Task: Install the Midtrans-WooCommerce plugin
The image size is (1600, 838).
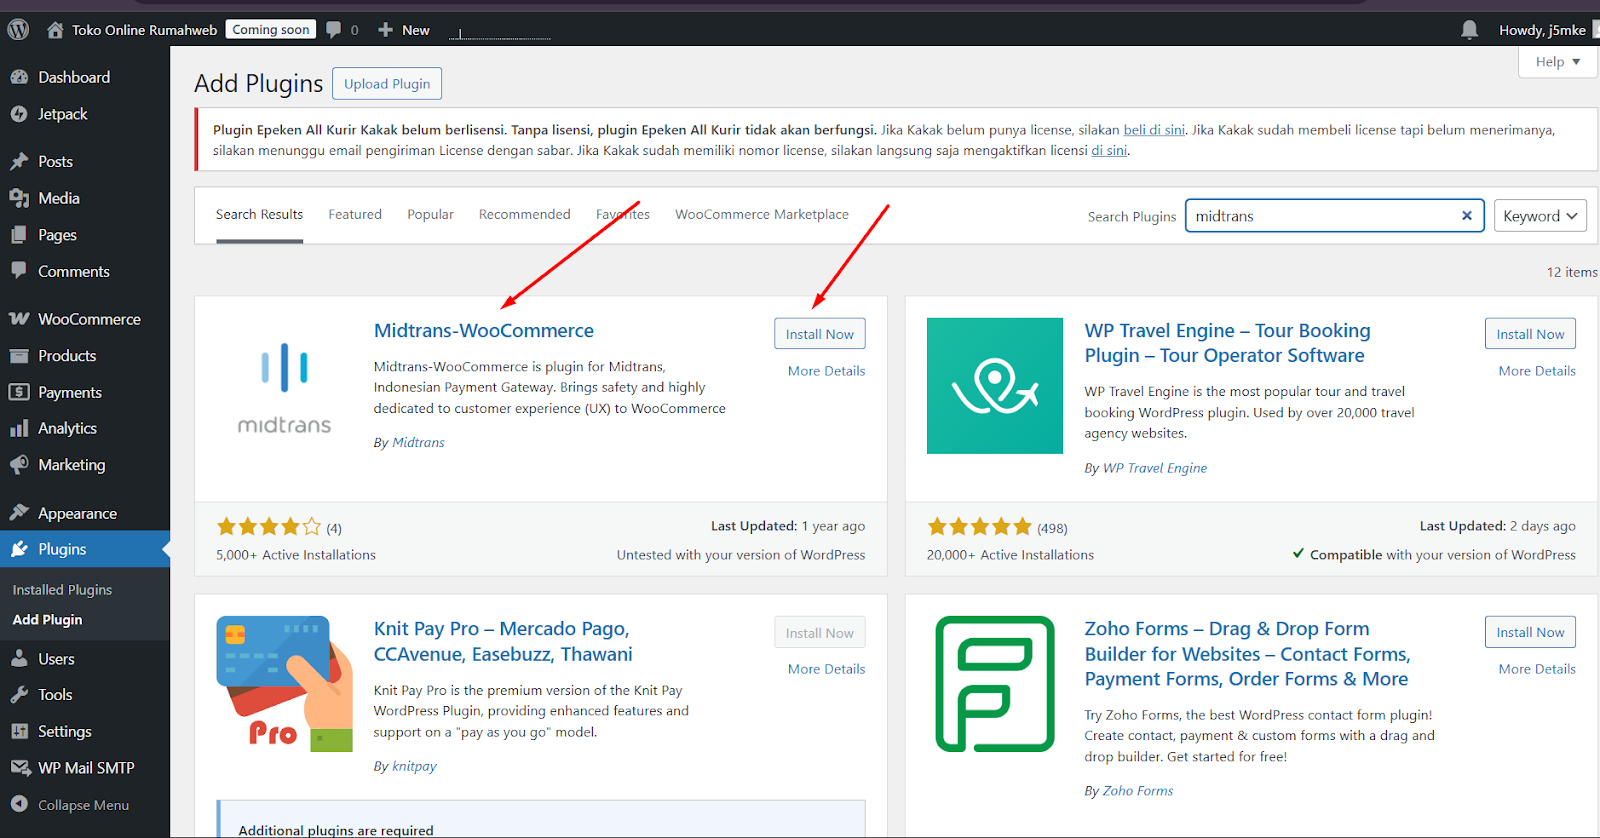Action: click(x=819, y=334)
